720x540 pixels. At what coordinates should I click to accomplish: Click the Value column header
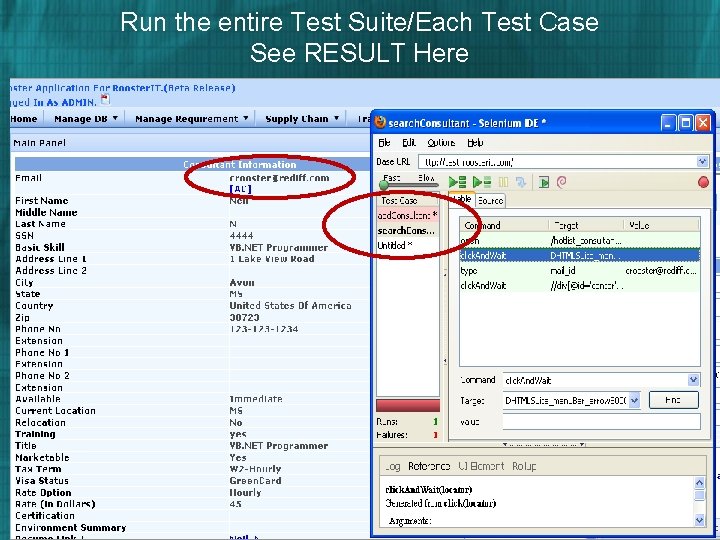[661, 225]
